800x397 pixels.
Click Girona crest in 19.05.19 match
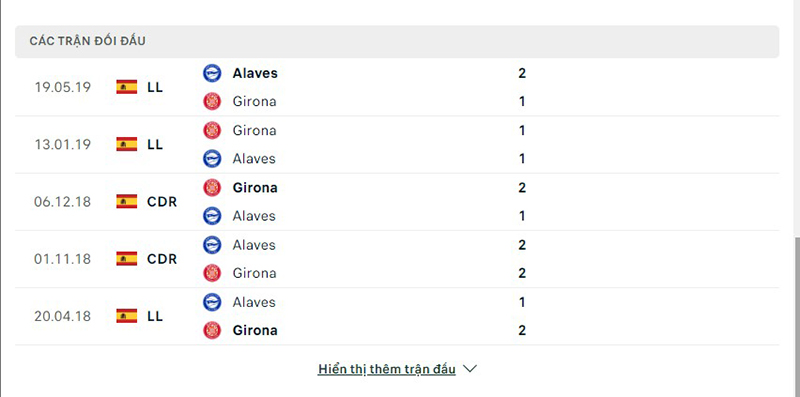click(212, 101)
